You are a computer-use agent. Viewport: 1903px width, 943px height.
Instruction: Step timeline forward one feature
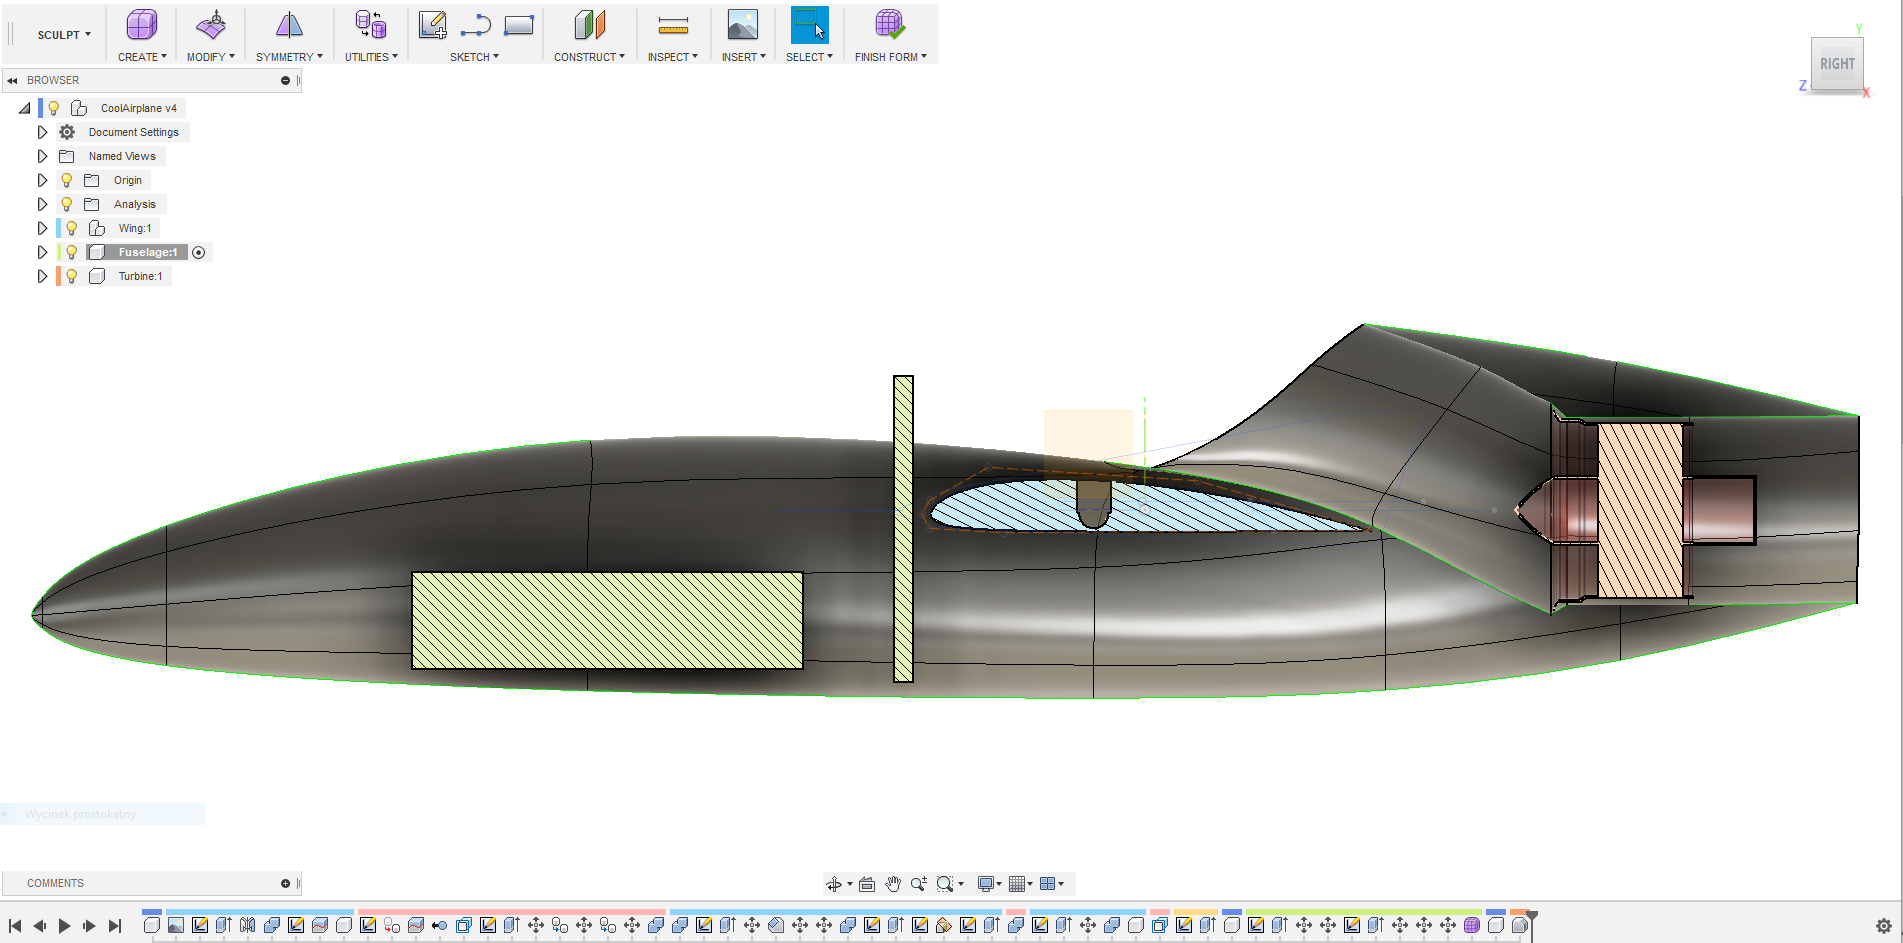tap(89, 926)
